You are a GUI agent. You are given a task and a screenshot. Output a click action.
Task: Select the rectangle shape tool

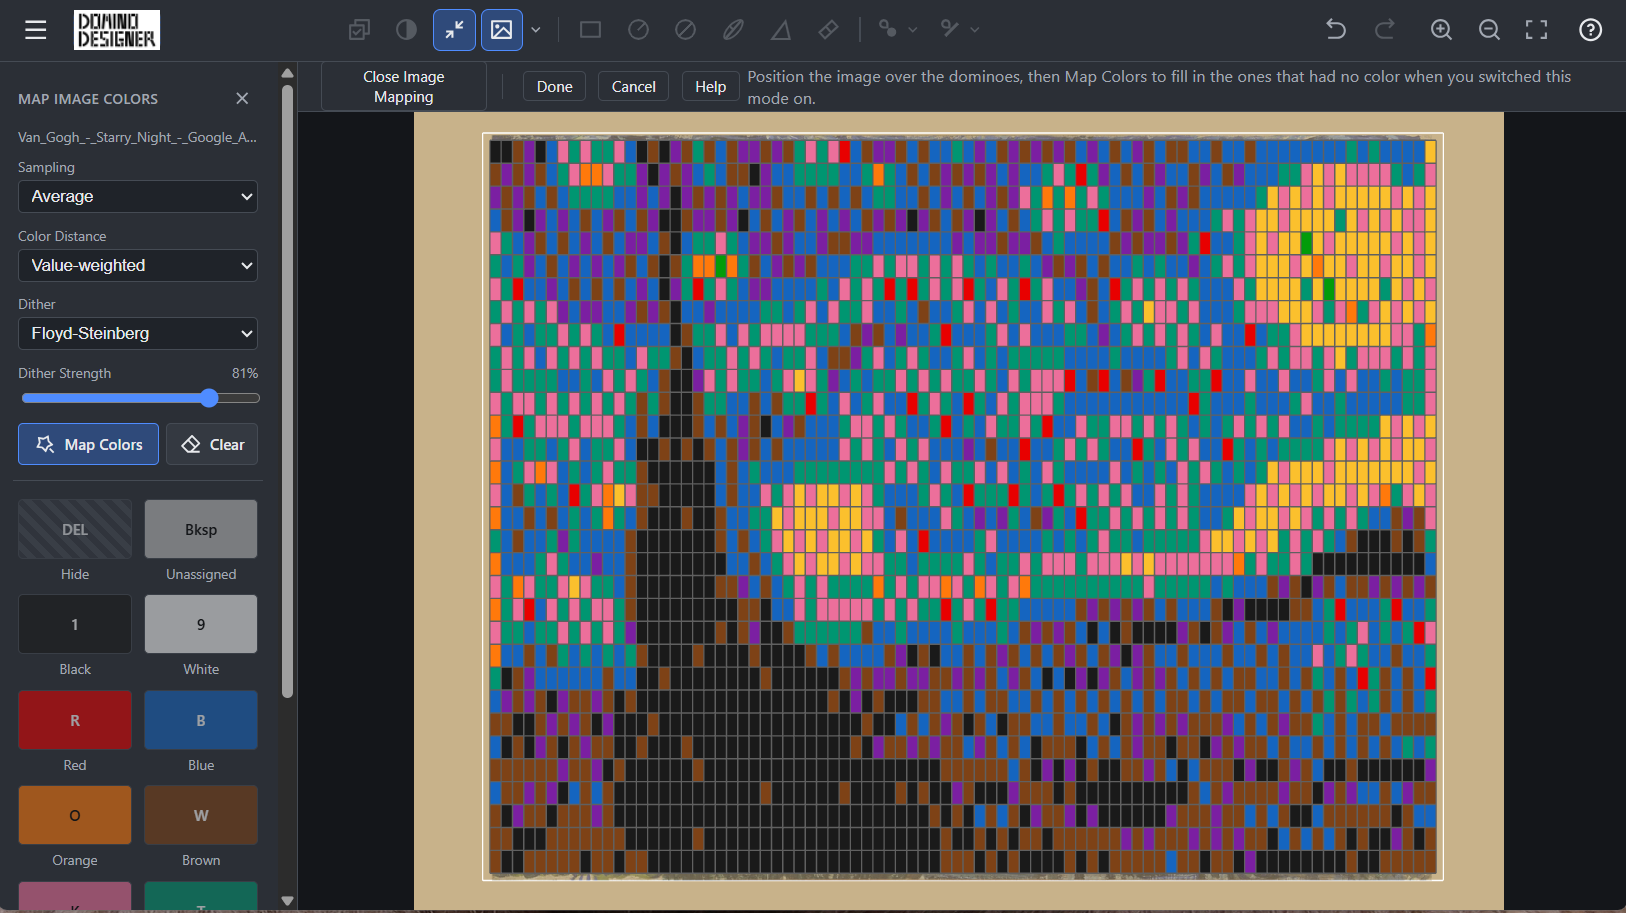591,30
